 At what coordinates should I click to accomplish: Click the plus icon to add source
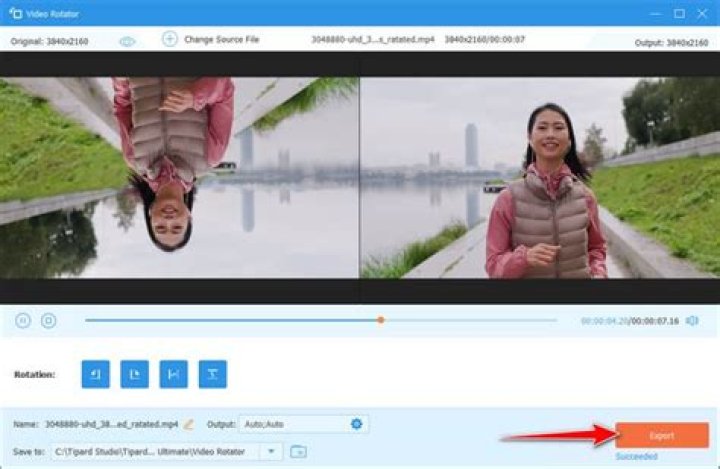click(x=169, y=39)
